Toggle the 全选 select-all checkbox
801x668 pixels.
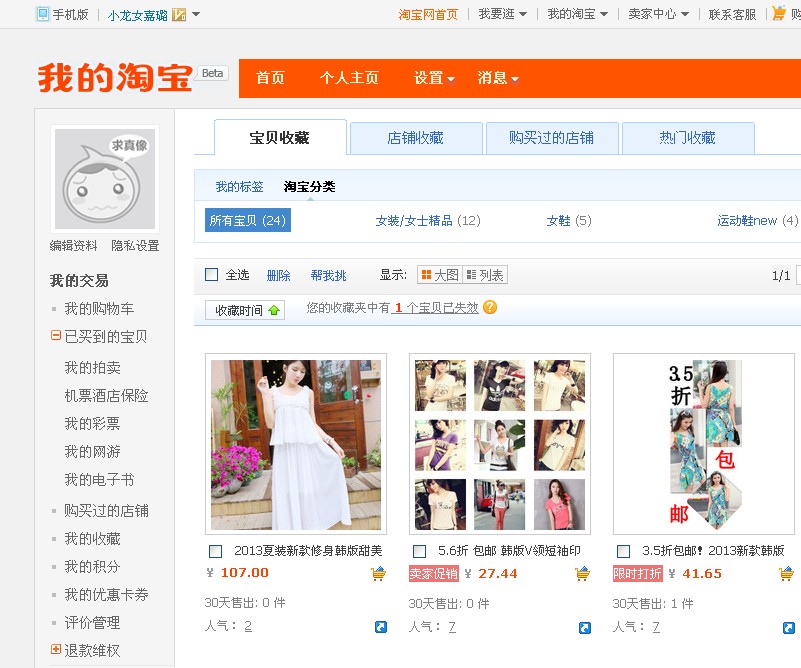[x=213, y=273]
